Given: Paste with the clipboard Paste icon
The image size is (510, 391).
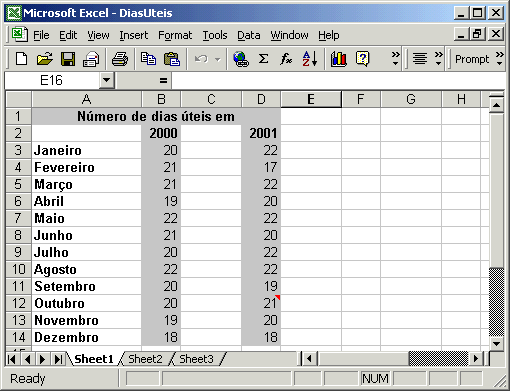Looking at the screenshot, I should point(172,59).
